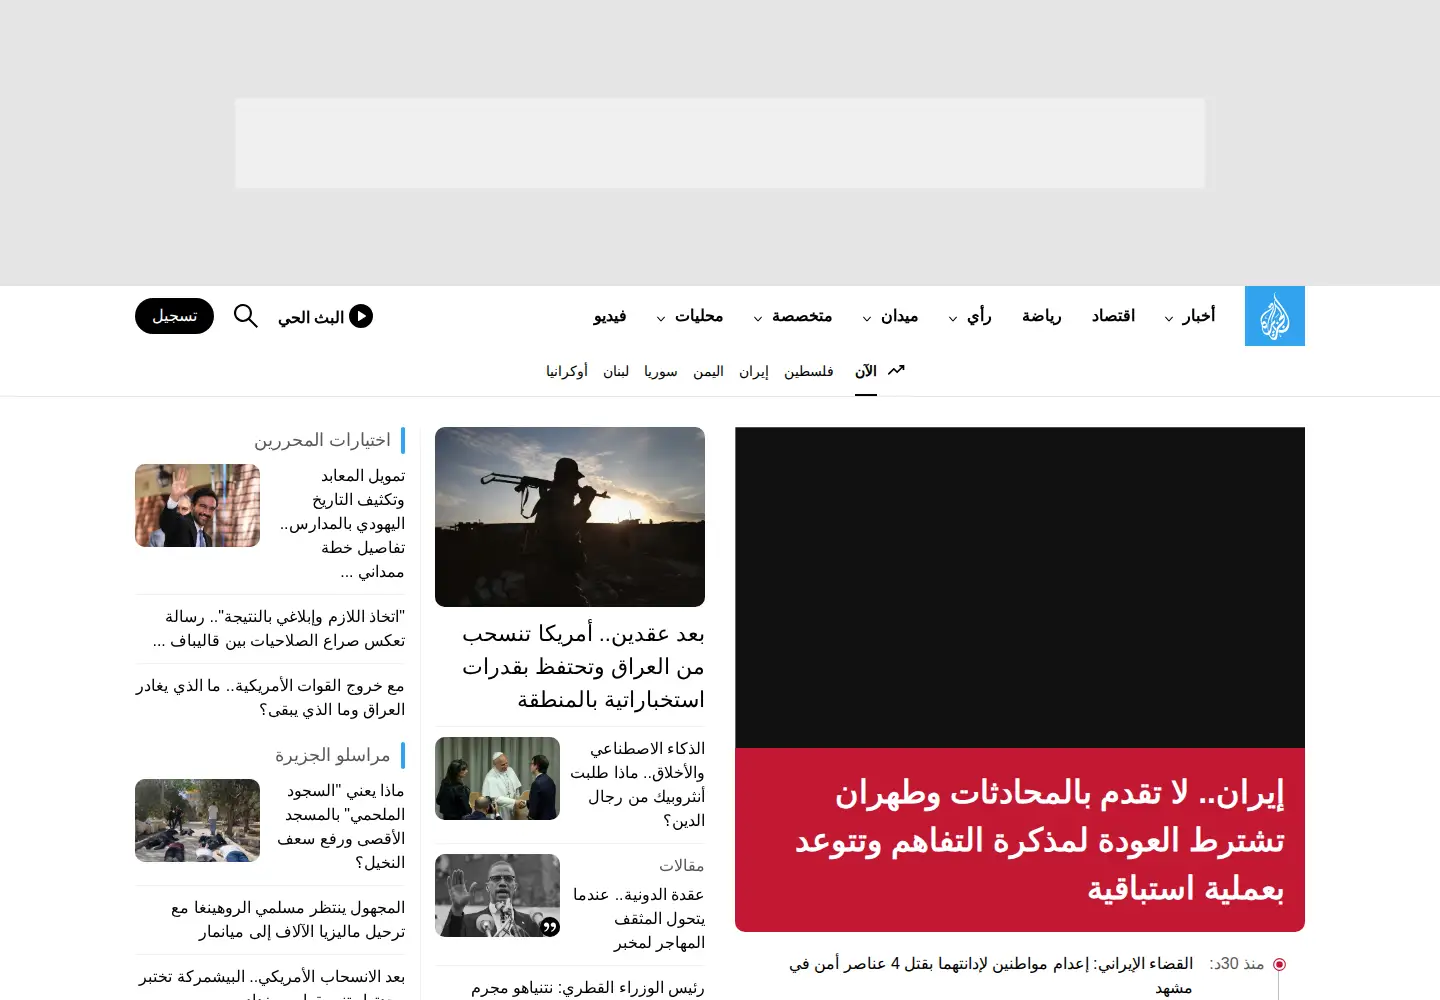
Task: Open the worshippers prostrating thumbnail
Action: coord(197,820)
